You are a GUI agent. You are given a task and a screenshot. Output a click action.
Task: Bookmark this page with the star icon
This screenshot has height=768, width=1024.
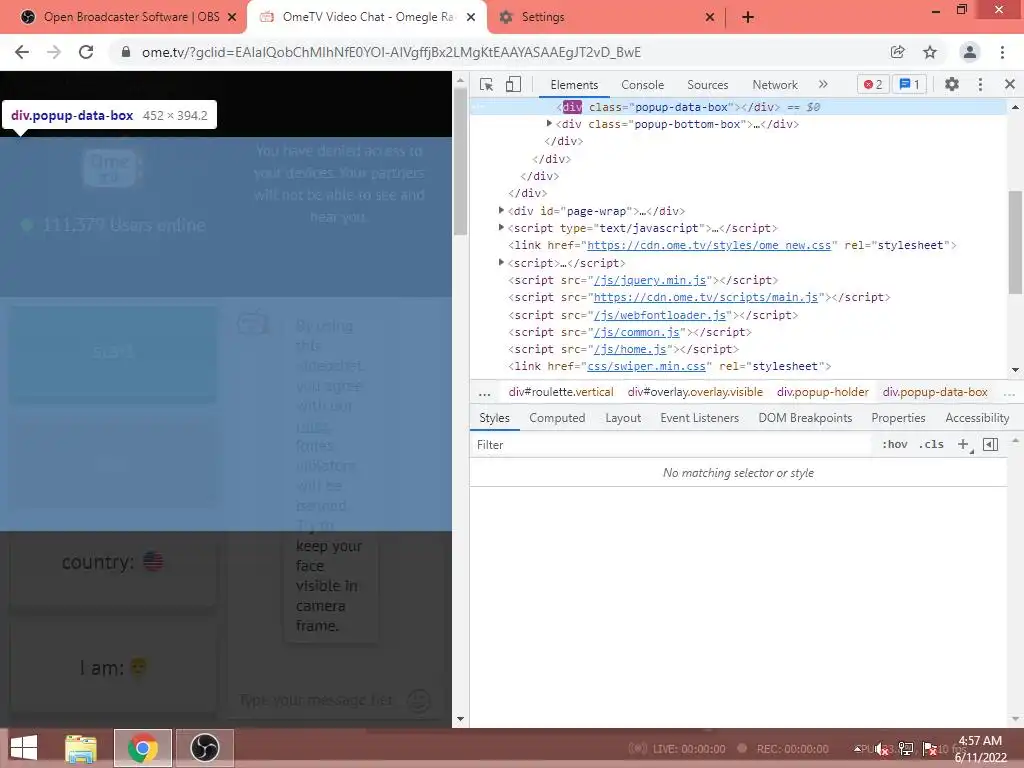930,52
